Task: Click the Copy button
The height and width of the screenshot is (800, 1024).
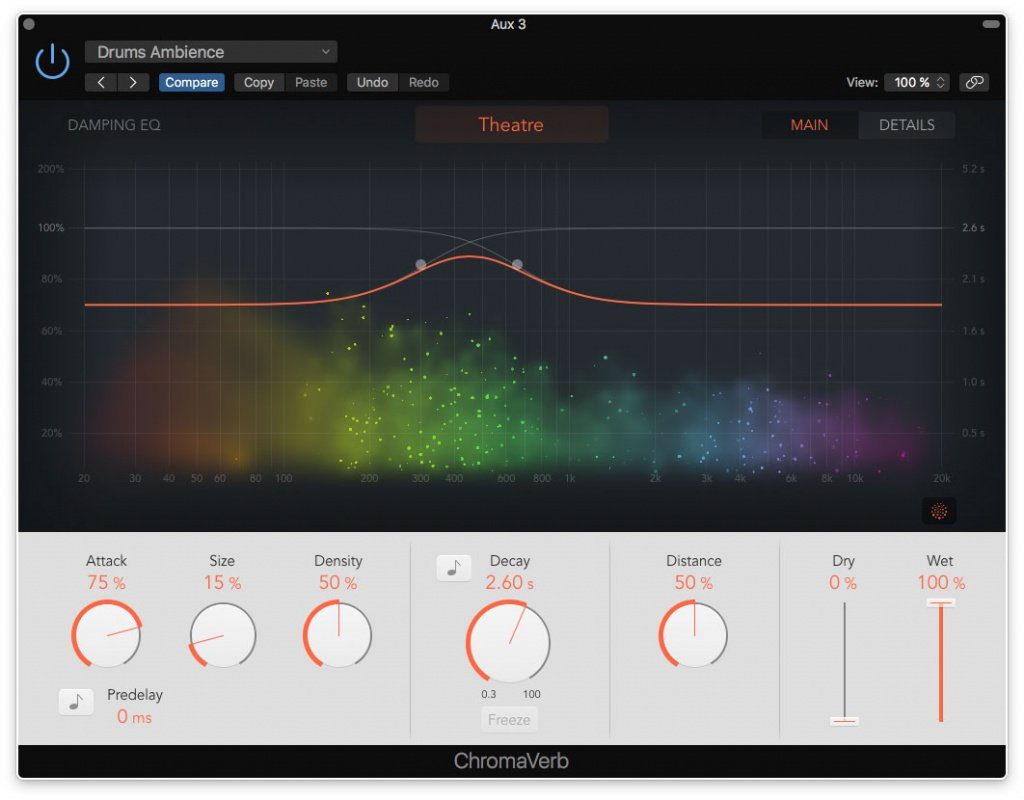Action: click(x=259, y=82)
